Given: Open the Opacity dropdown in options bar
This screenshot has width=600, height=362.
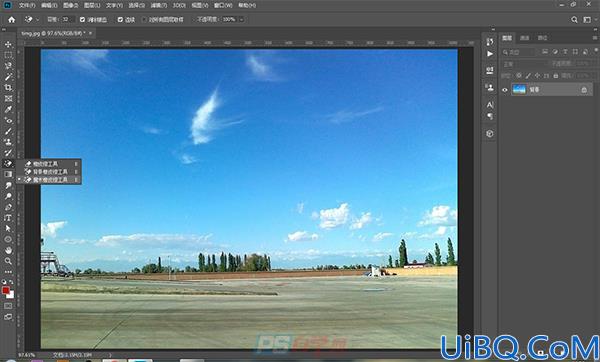Looking at the screenshot, I should point(241,20).
